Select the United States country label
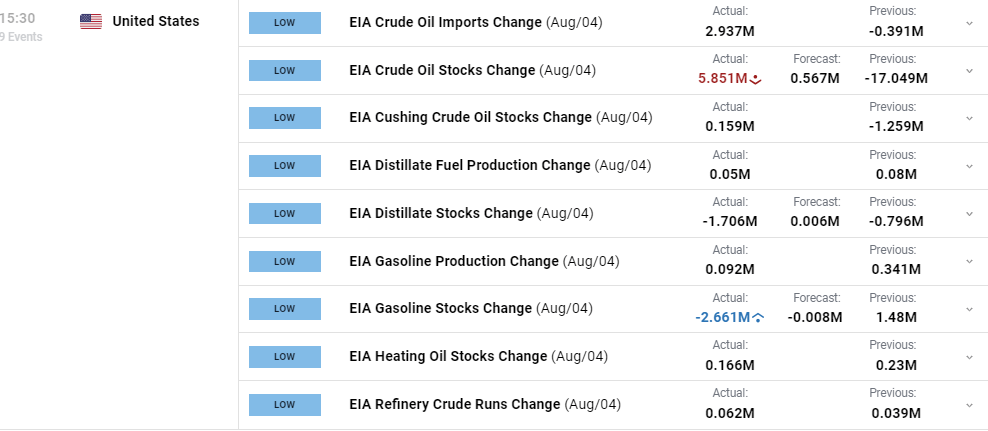The image size is (988, 431). [x=156, y=21]
